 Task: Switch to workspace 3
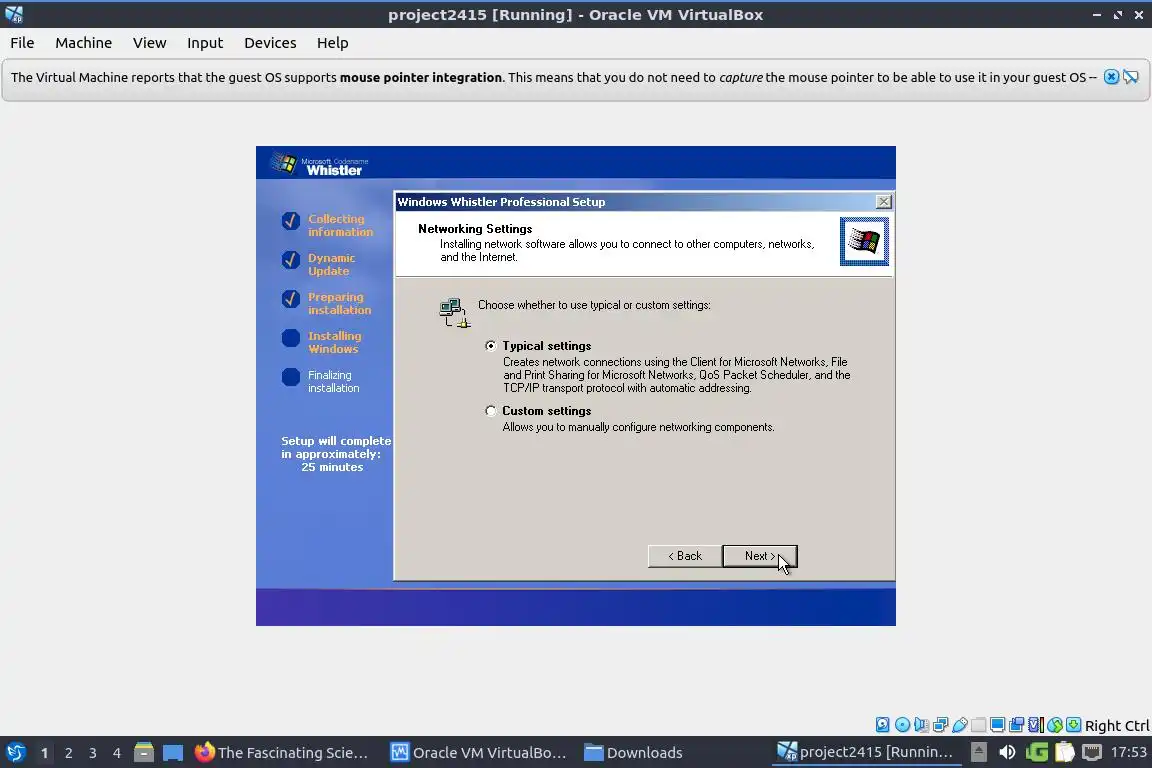click(x=93, y=753)
